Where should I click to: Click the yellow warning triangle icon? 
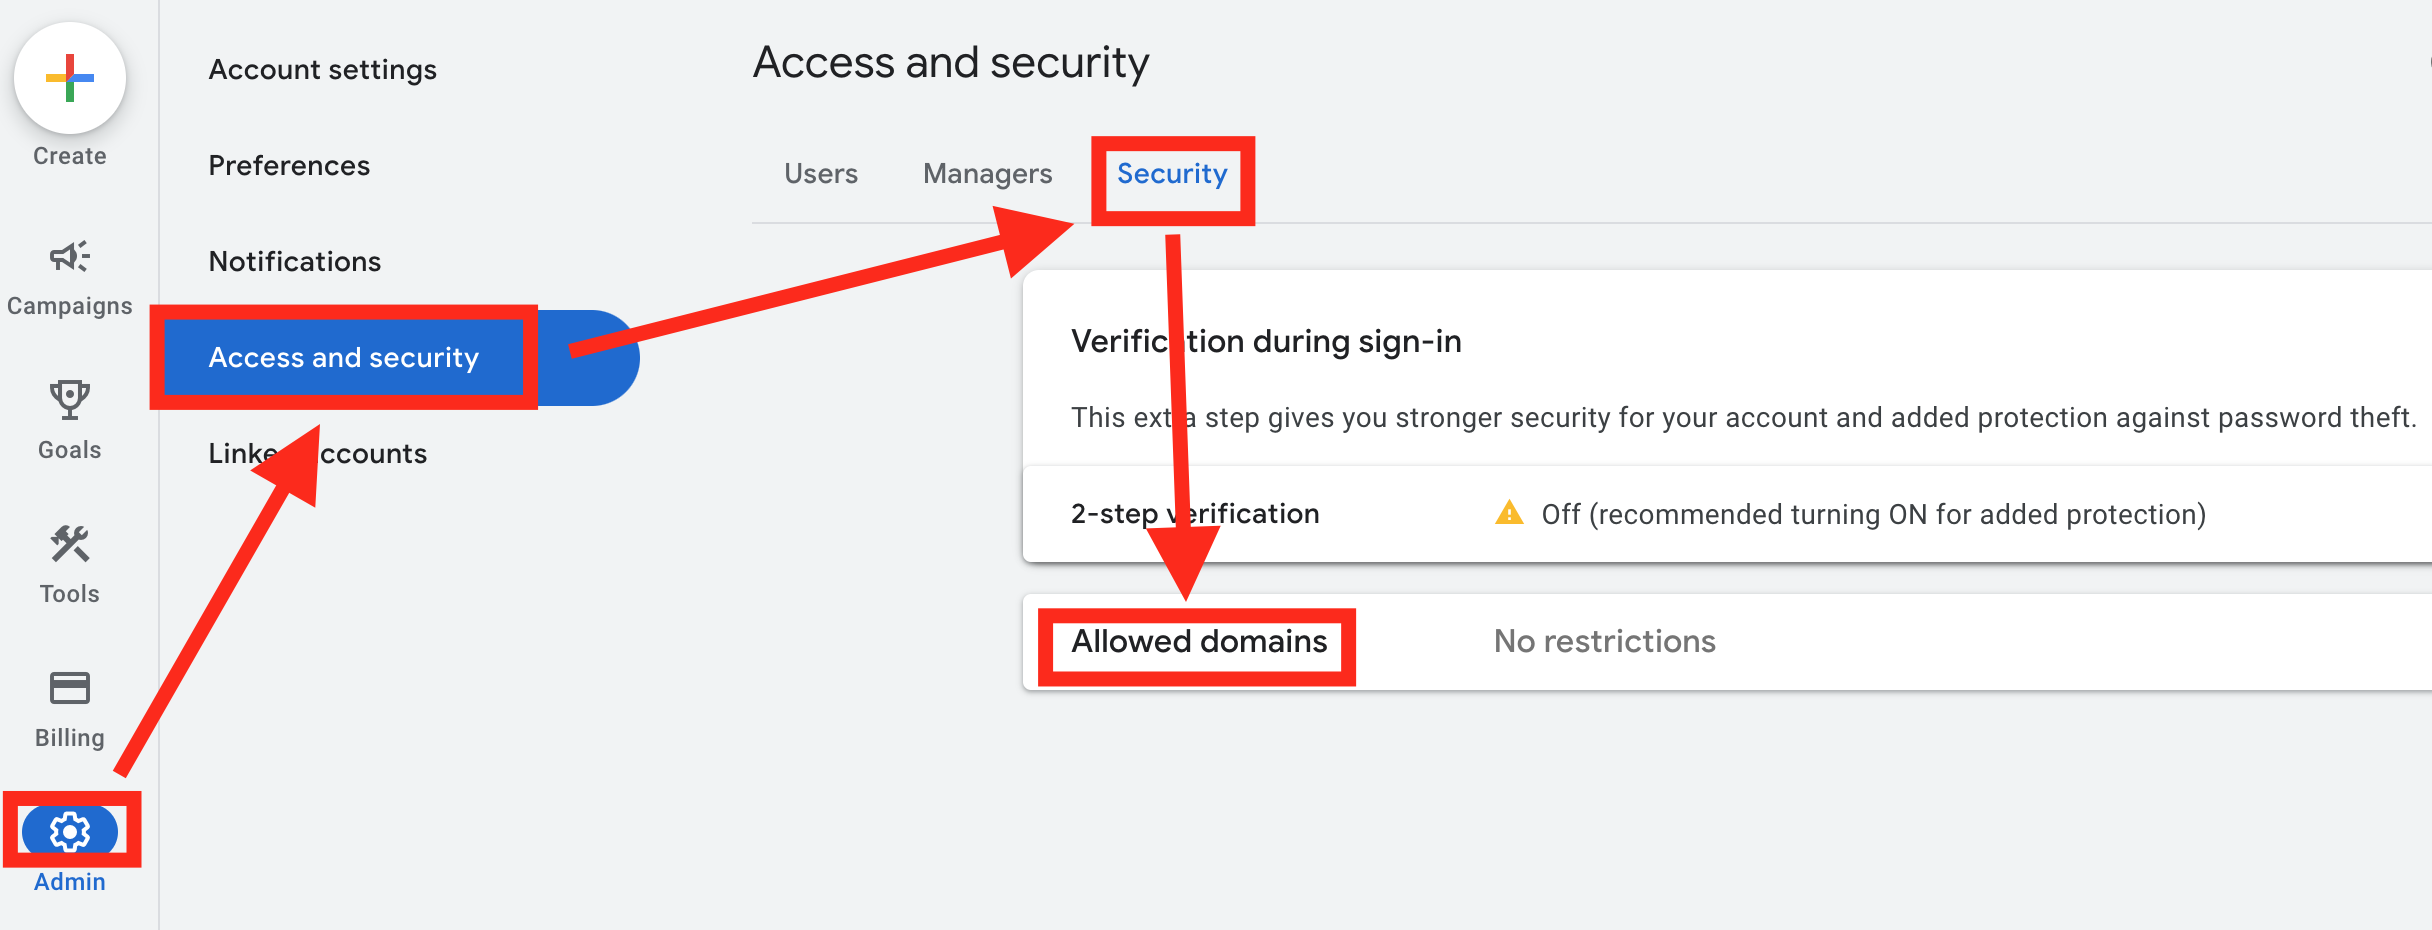click(1509, 513)
